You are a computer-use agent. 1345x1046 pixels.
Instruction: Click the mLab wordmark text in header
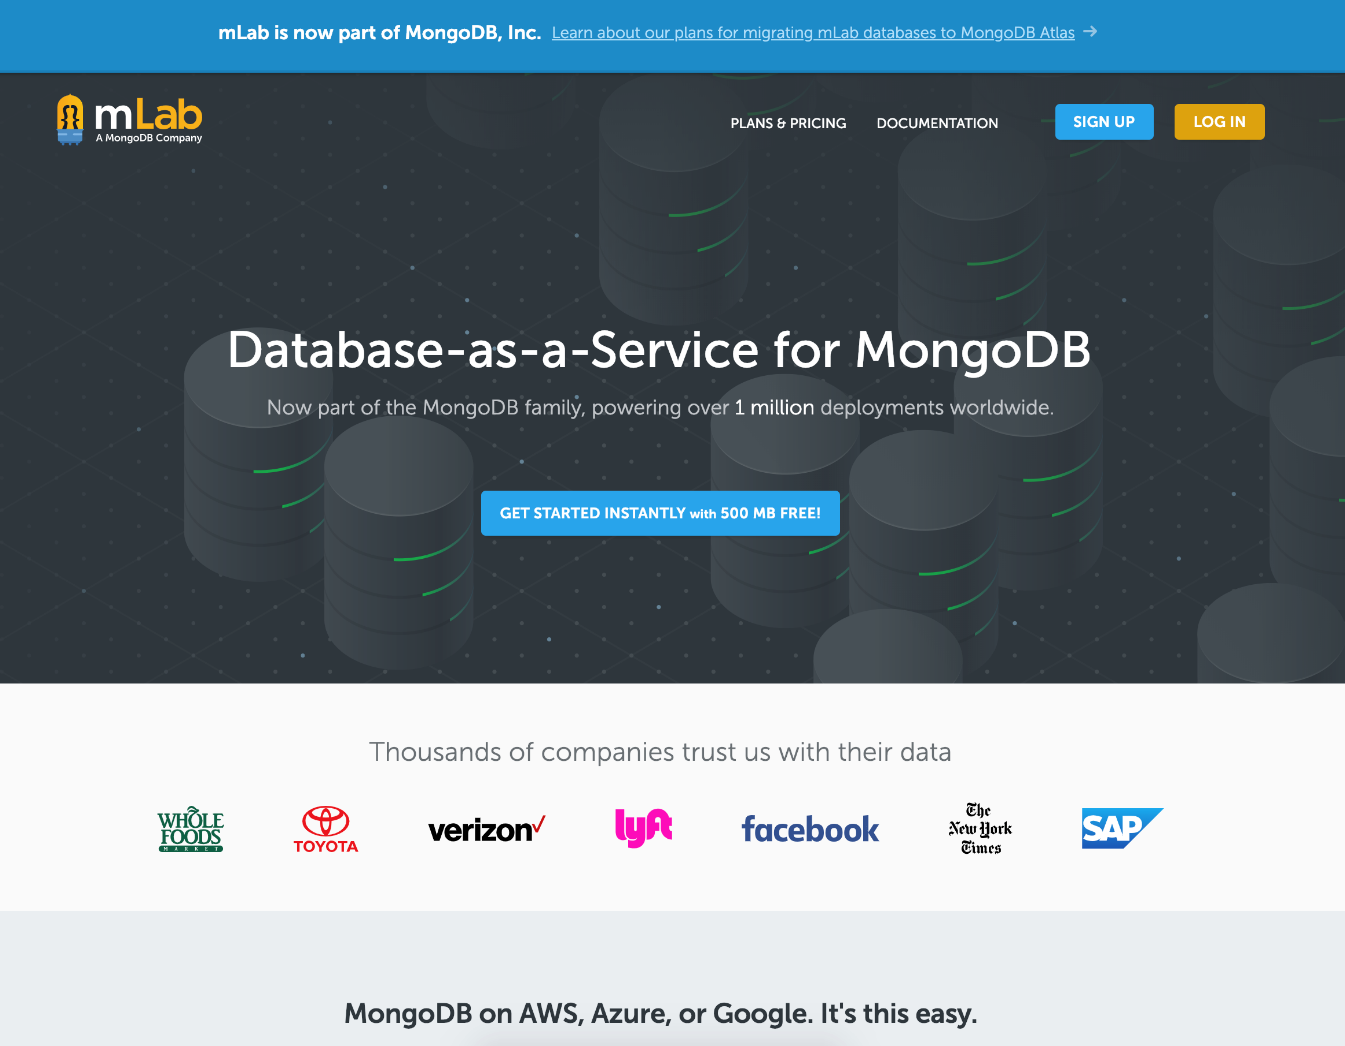tap(148, 115)
